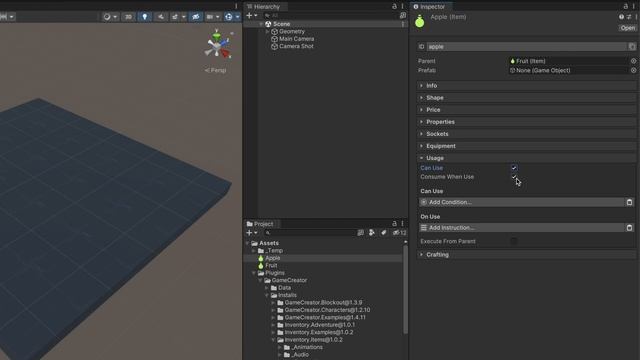The width and height of the screenshot is (640, 360).
Task: Select Inventory.Adventure@1.0.1 folder
Action: click(320, 325)
